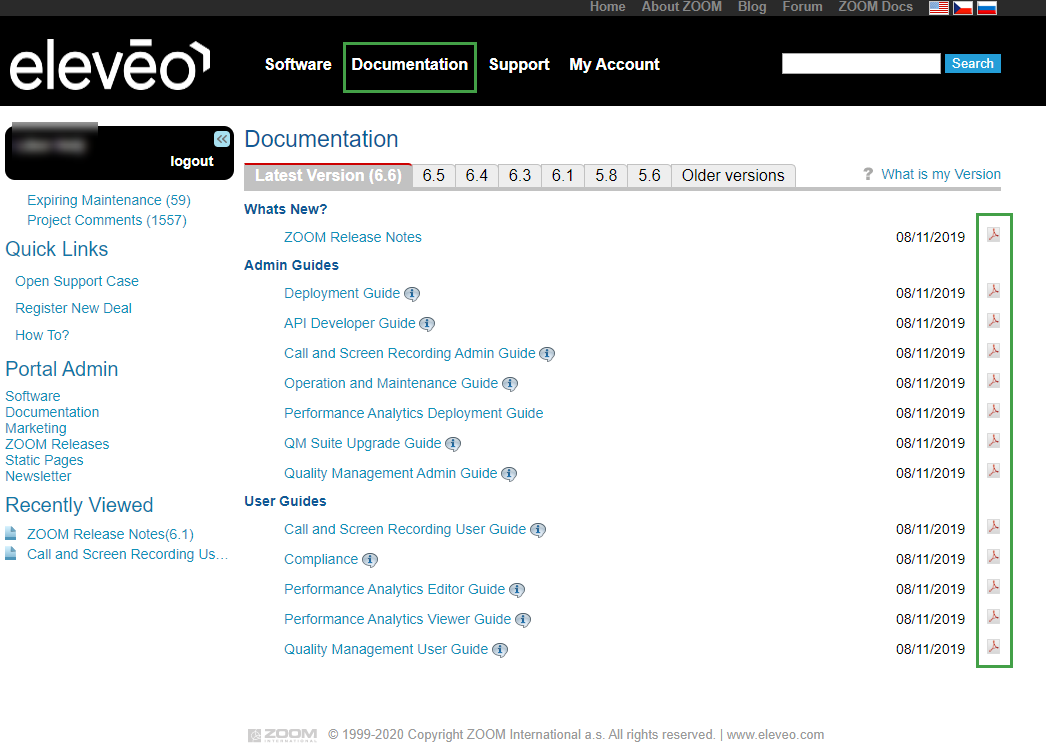Open PDF icon for Quality Management User Guide

point(993,647)
